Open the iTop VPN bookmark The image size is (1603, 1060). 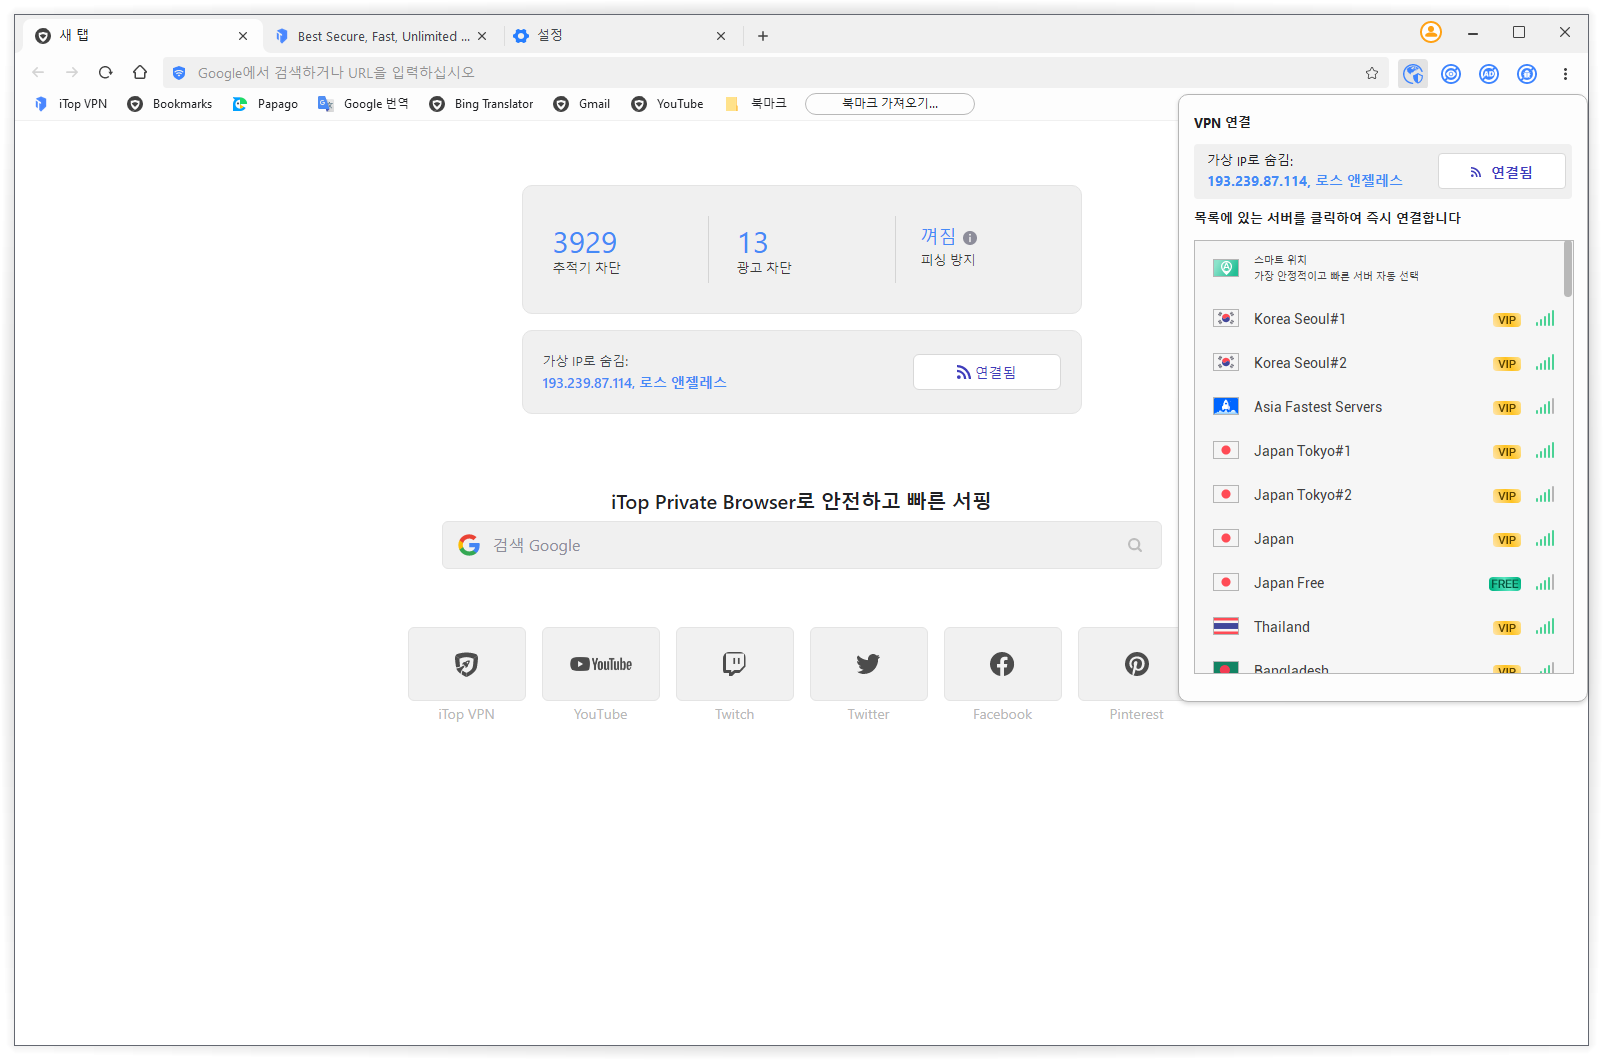pyautogui.click(x=70, y=104)
